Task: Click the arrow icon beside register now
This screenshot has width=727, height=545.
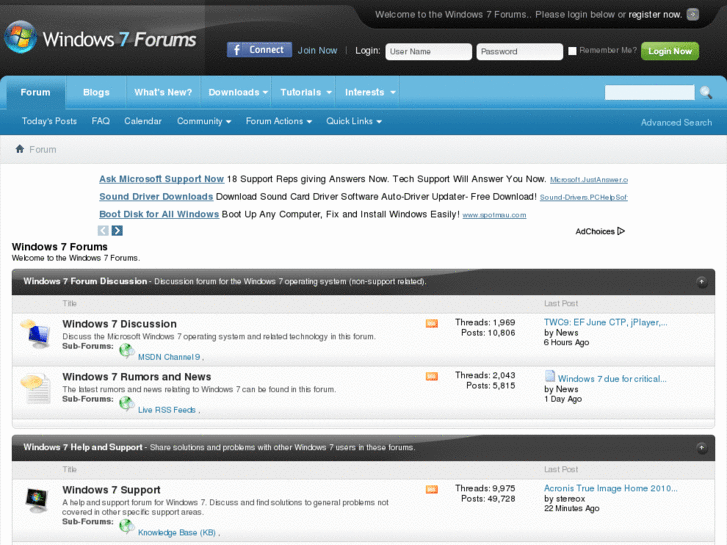Action: pos(693,14)
